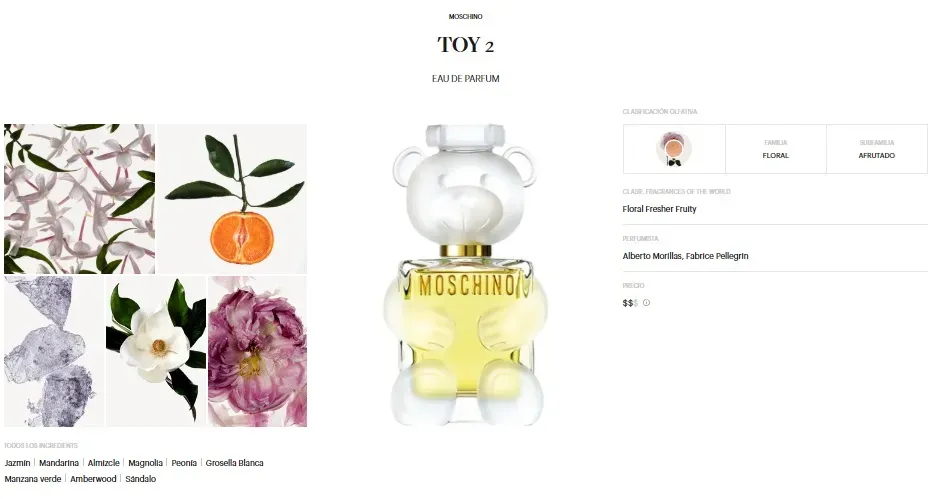
Task: Click the Jazmín ingredient link
Action: [x=17, y=463]
